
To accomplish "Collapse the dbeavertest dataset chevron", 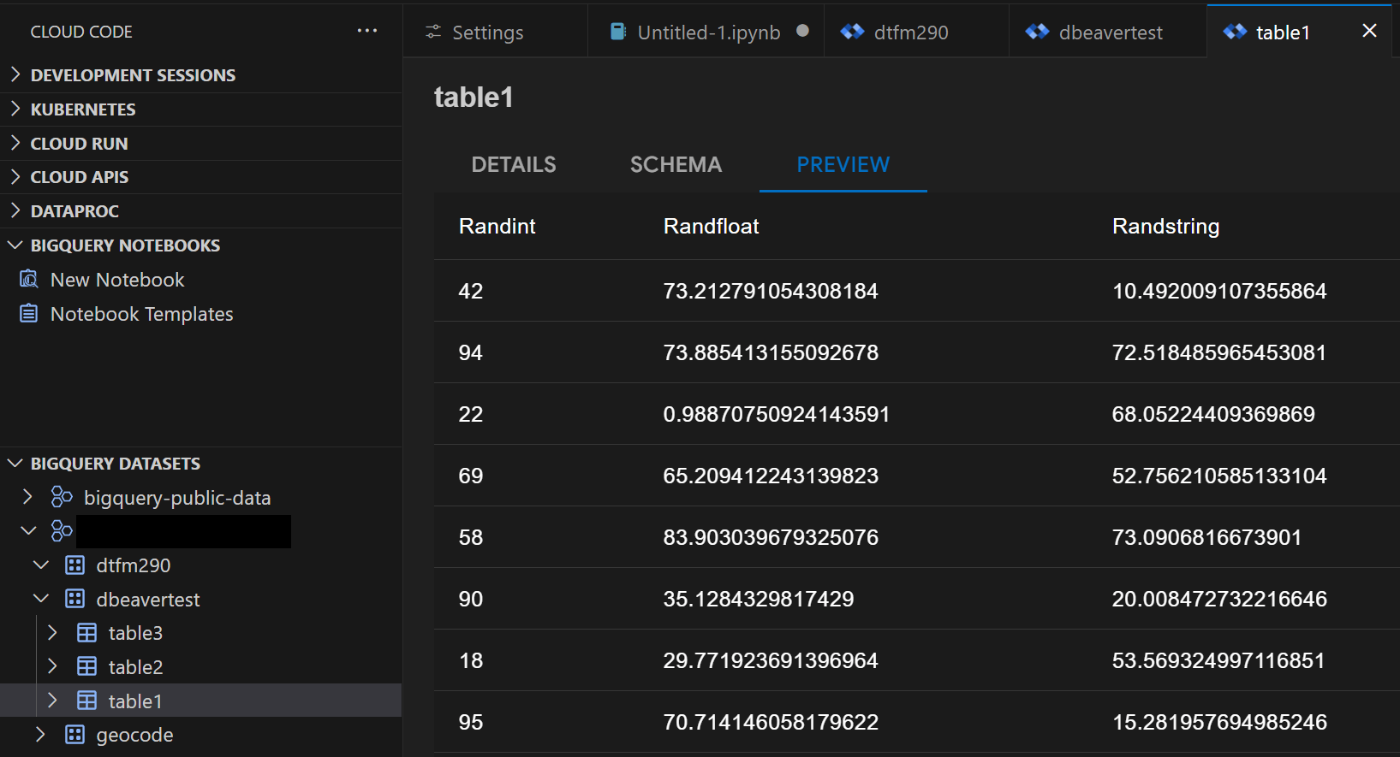I will [41, 599].
